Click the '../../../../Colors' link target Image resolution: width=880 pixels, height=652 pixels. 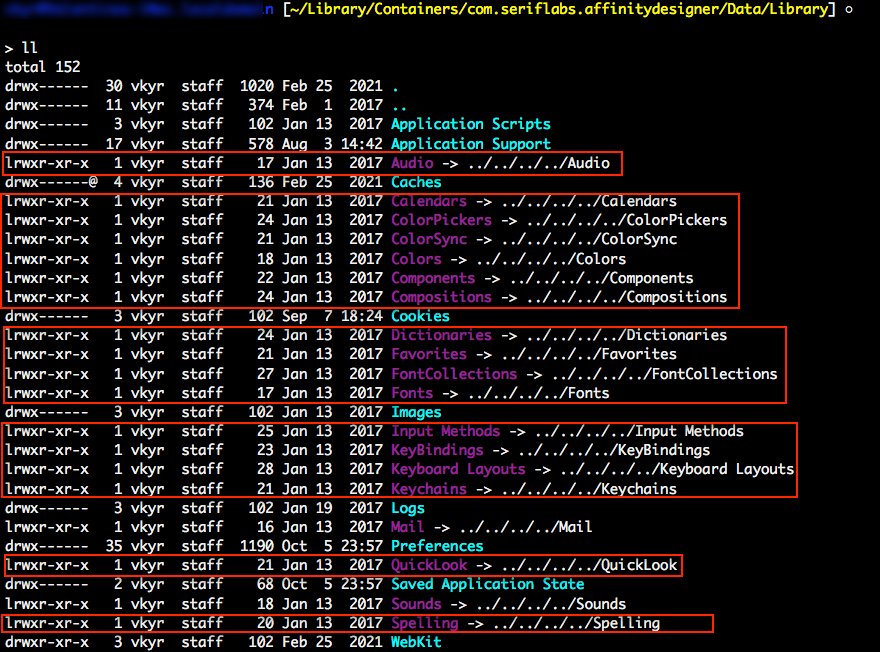coord(551,259)
